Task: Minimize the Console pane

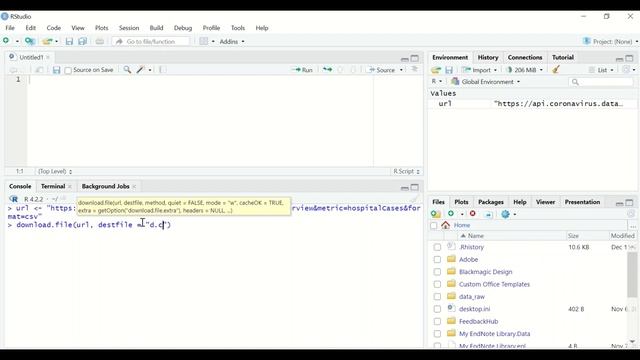Action: [x=404, y=187]
